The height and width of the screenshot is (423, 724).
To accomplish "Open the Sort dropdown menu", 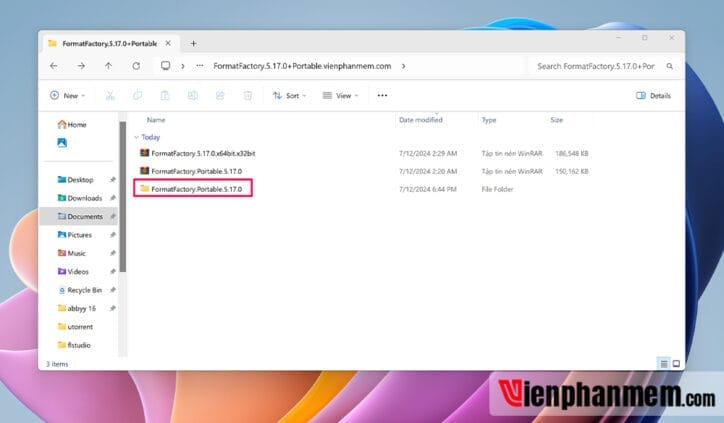I will [x=290, y=96].
